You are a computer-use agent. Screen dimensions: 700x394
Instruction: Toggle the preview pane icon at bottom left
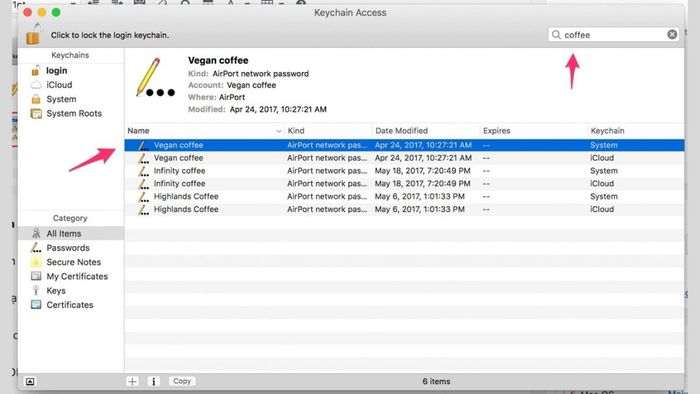(x=30, y=382)
